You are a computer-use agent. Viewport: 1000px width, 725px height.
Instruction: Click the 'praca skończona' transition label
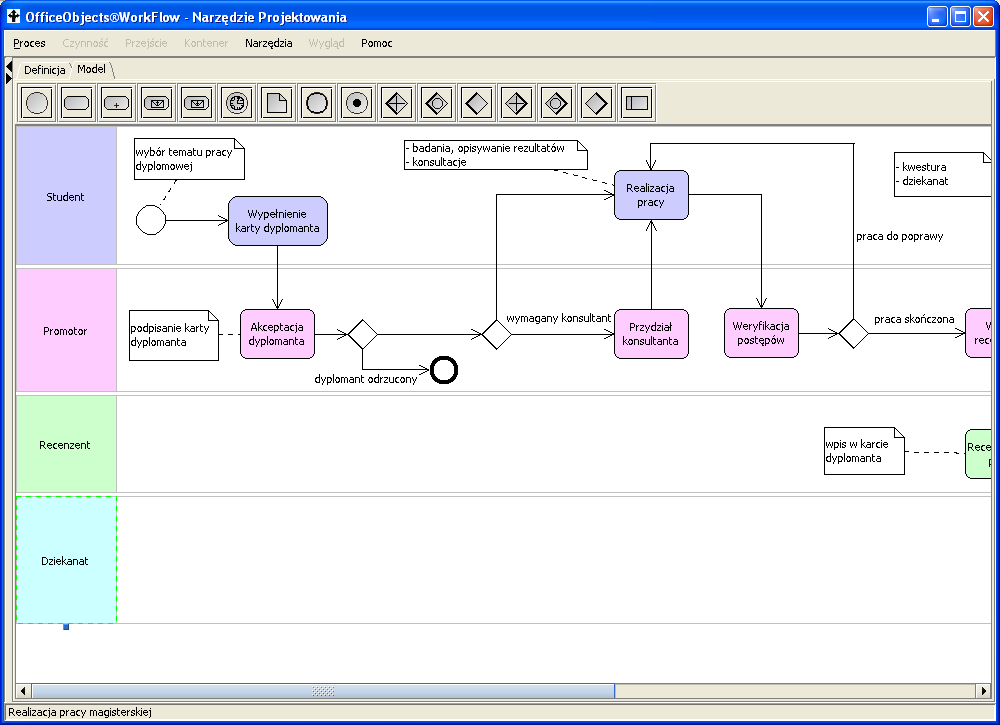coord(914,319)
